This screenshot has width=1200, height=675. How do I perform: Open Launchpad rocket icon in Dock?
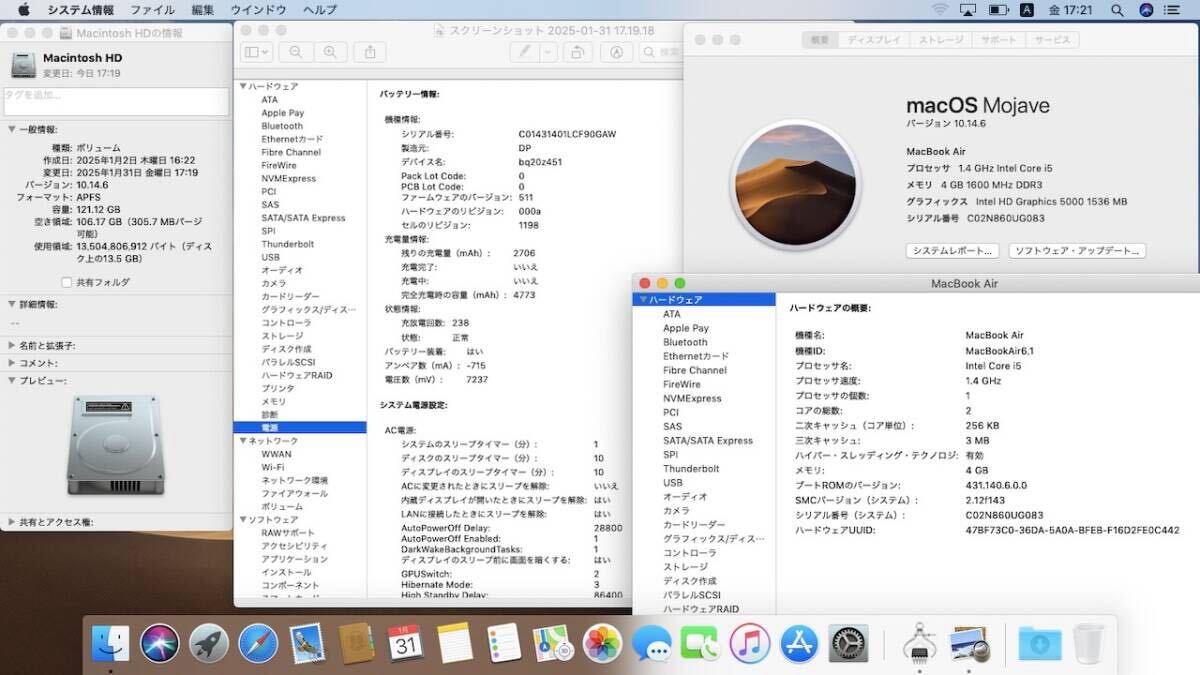[208, 643]
